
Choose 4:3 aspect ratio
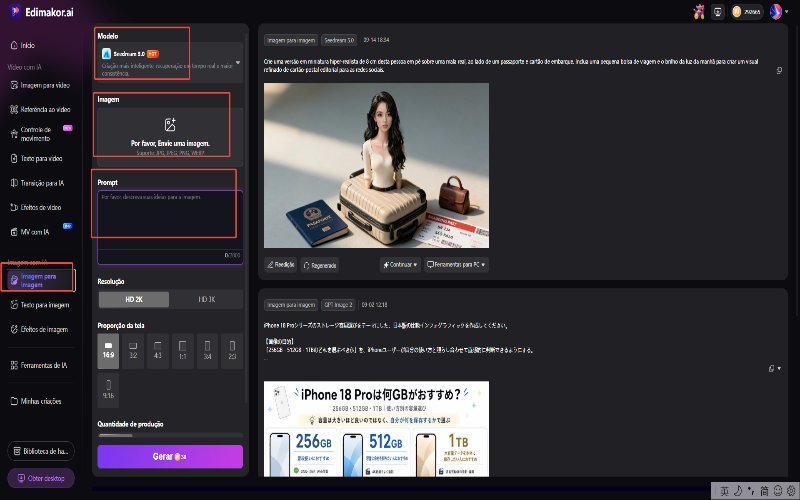coord(158,351)
